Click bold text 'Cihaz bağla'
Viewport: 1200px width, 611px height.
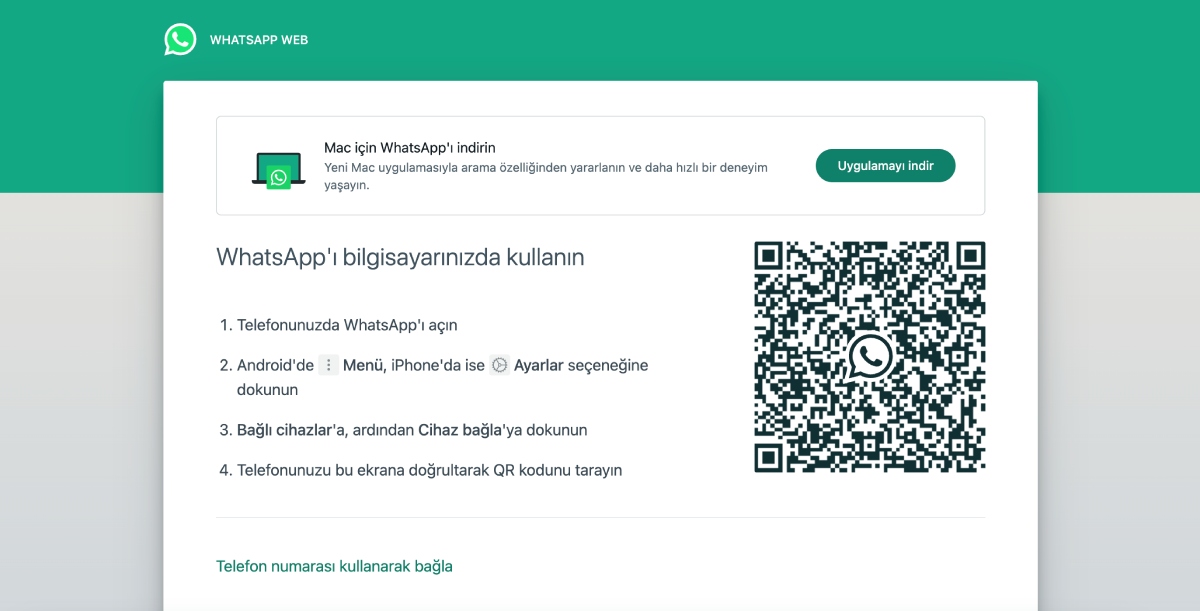click(x=459, y=430)
